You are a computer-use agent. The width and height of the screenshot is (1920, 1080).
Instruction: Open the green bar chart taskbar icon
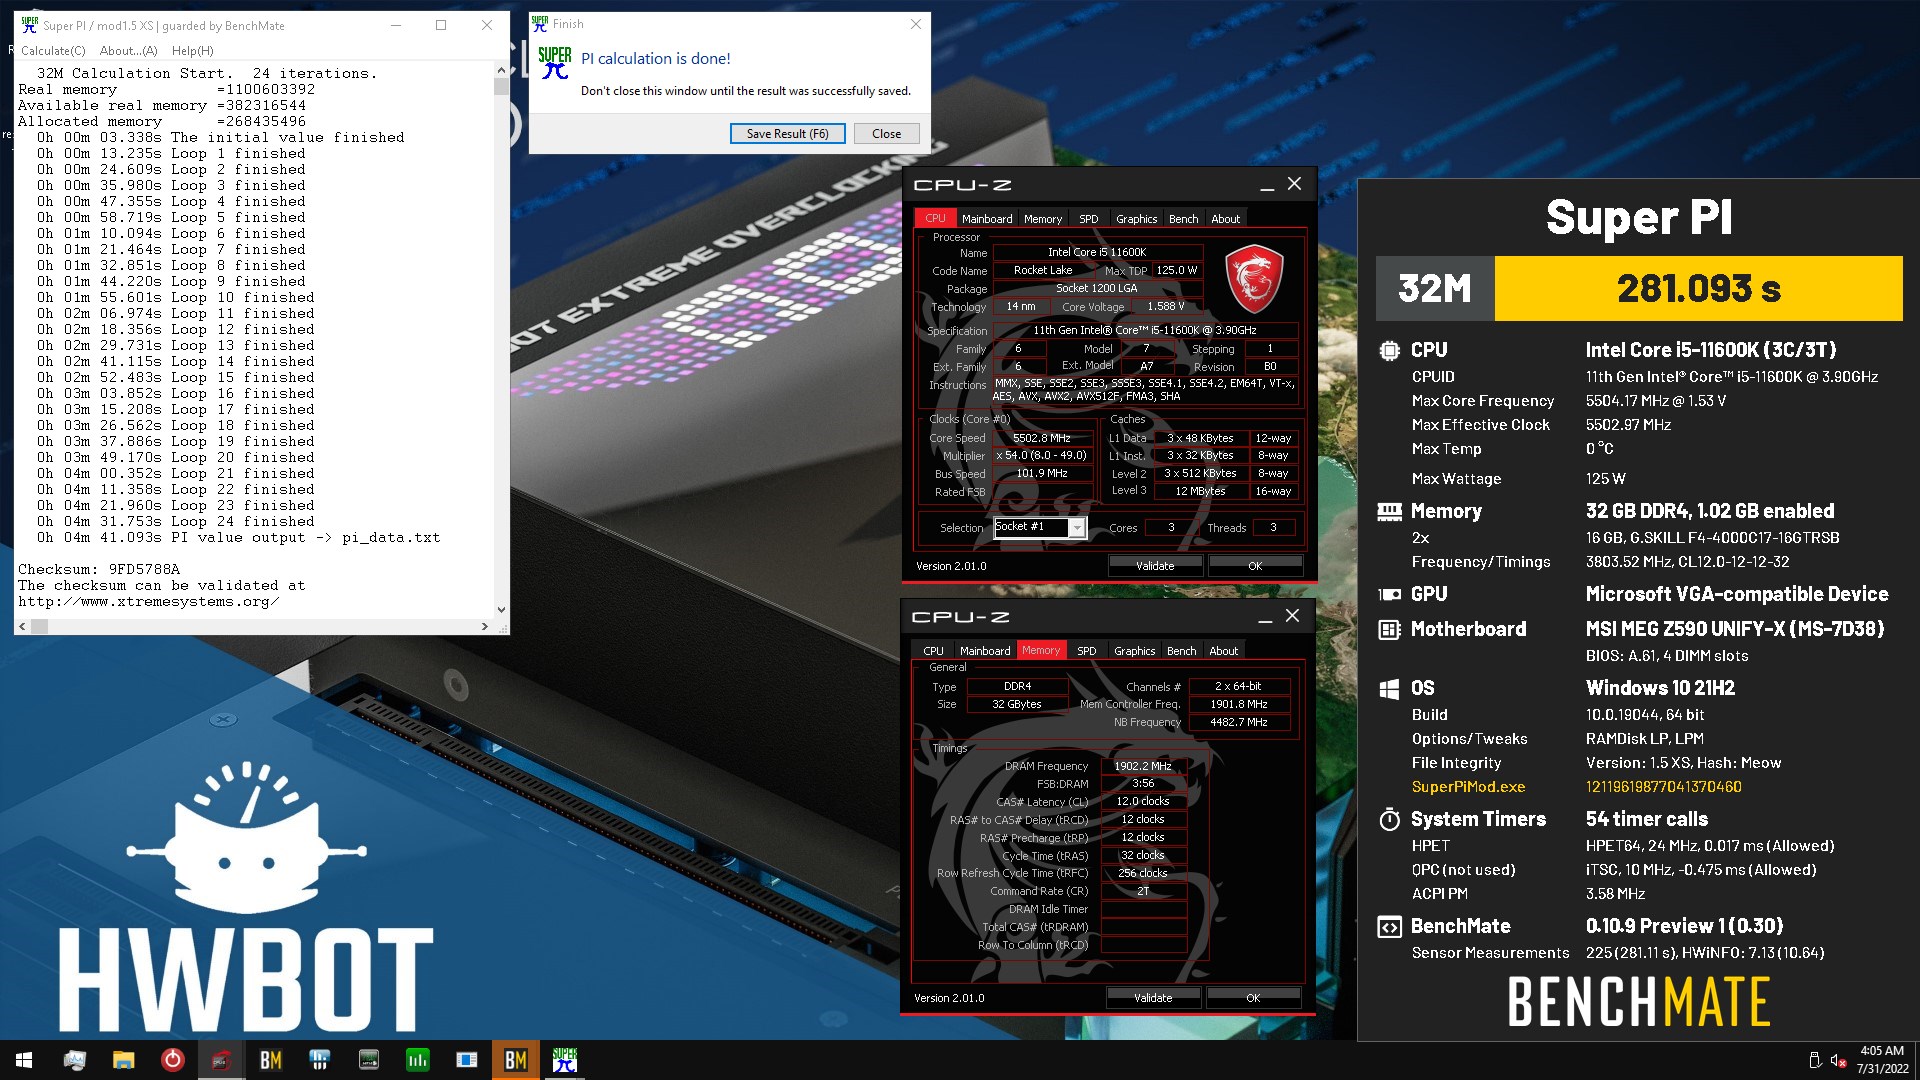pos(418,1060)
